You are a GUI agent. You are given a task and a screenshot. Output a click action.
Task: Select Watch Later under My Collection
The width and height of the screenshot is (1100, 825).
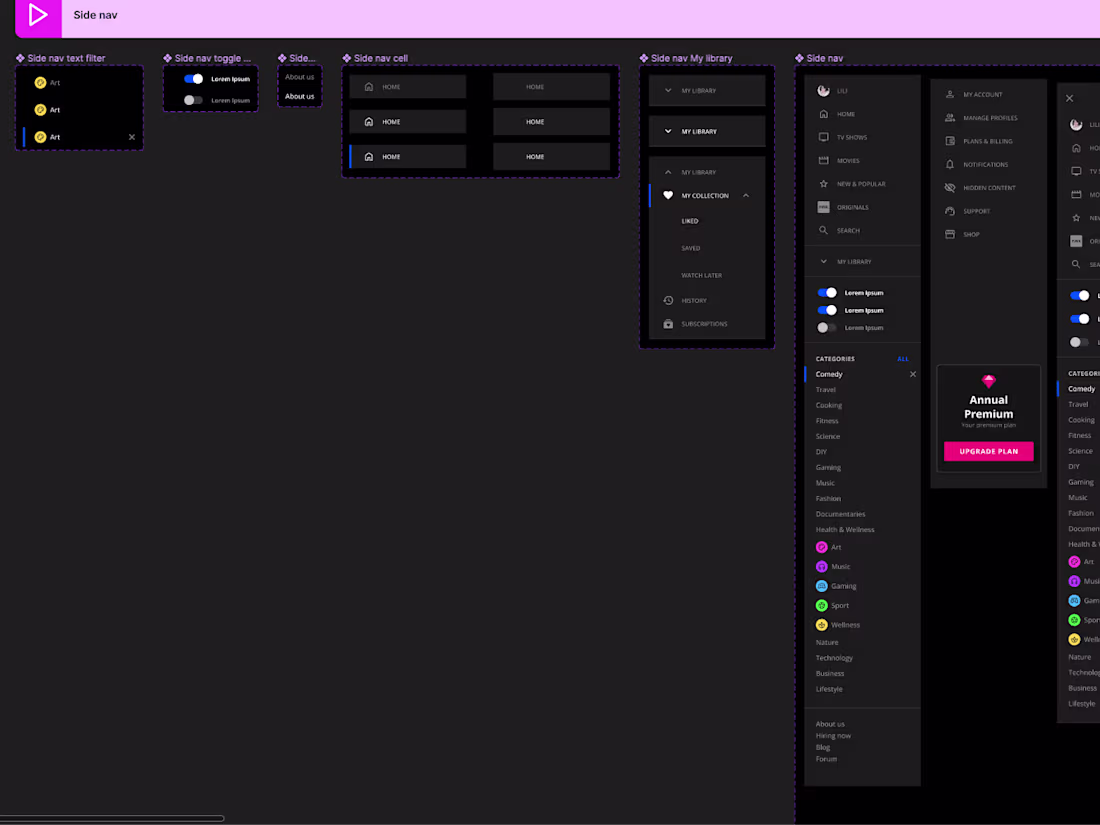coord(702,276)
